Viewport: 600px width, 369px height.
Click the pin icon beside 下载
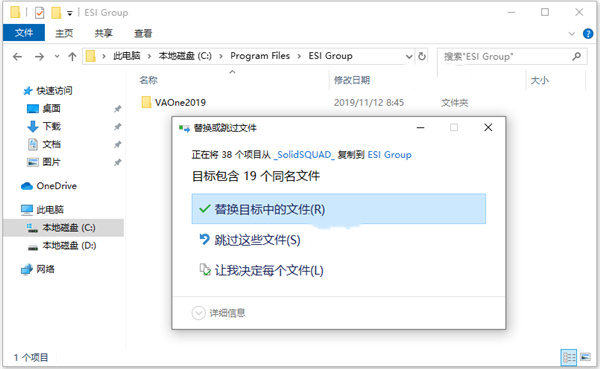[x=117, y=127]
